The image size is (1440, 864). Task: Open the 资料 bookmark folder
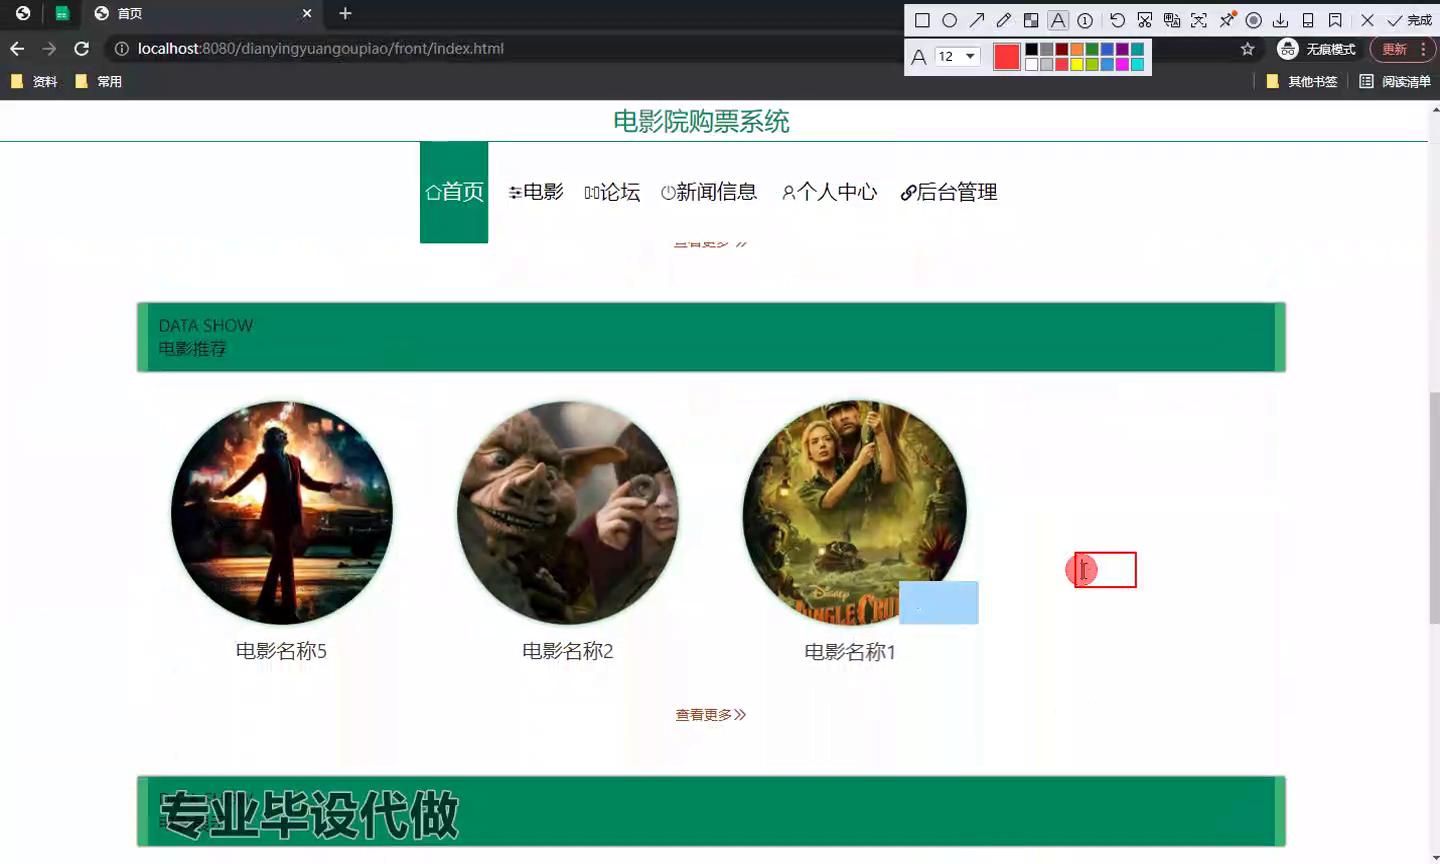tap(34, 82)
